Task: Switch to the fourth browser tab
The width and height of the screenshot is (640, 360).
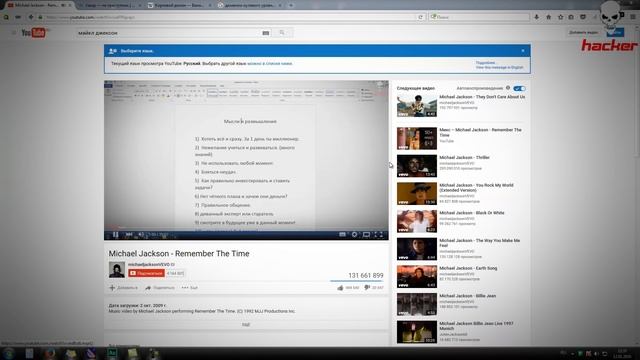Action: pos(250,5)
